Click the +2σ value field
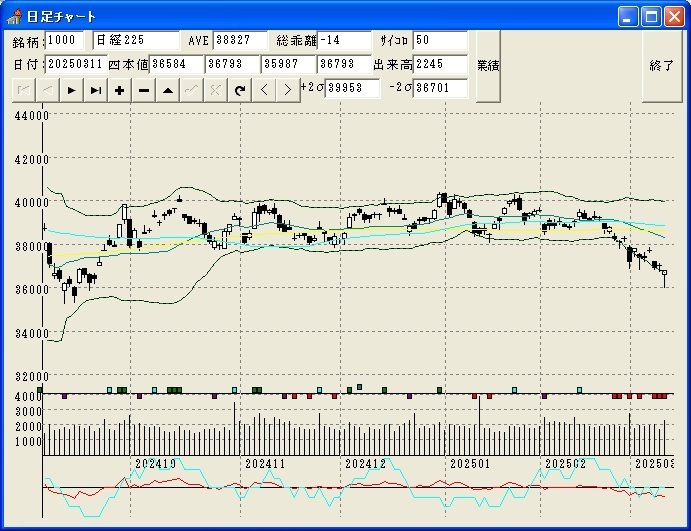Image resolution: width=691 pixels, height=531 pixels. 353,88
